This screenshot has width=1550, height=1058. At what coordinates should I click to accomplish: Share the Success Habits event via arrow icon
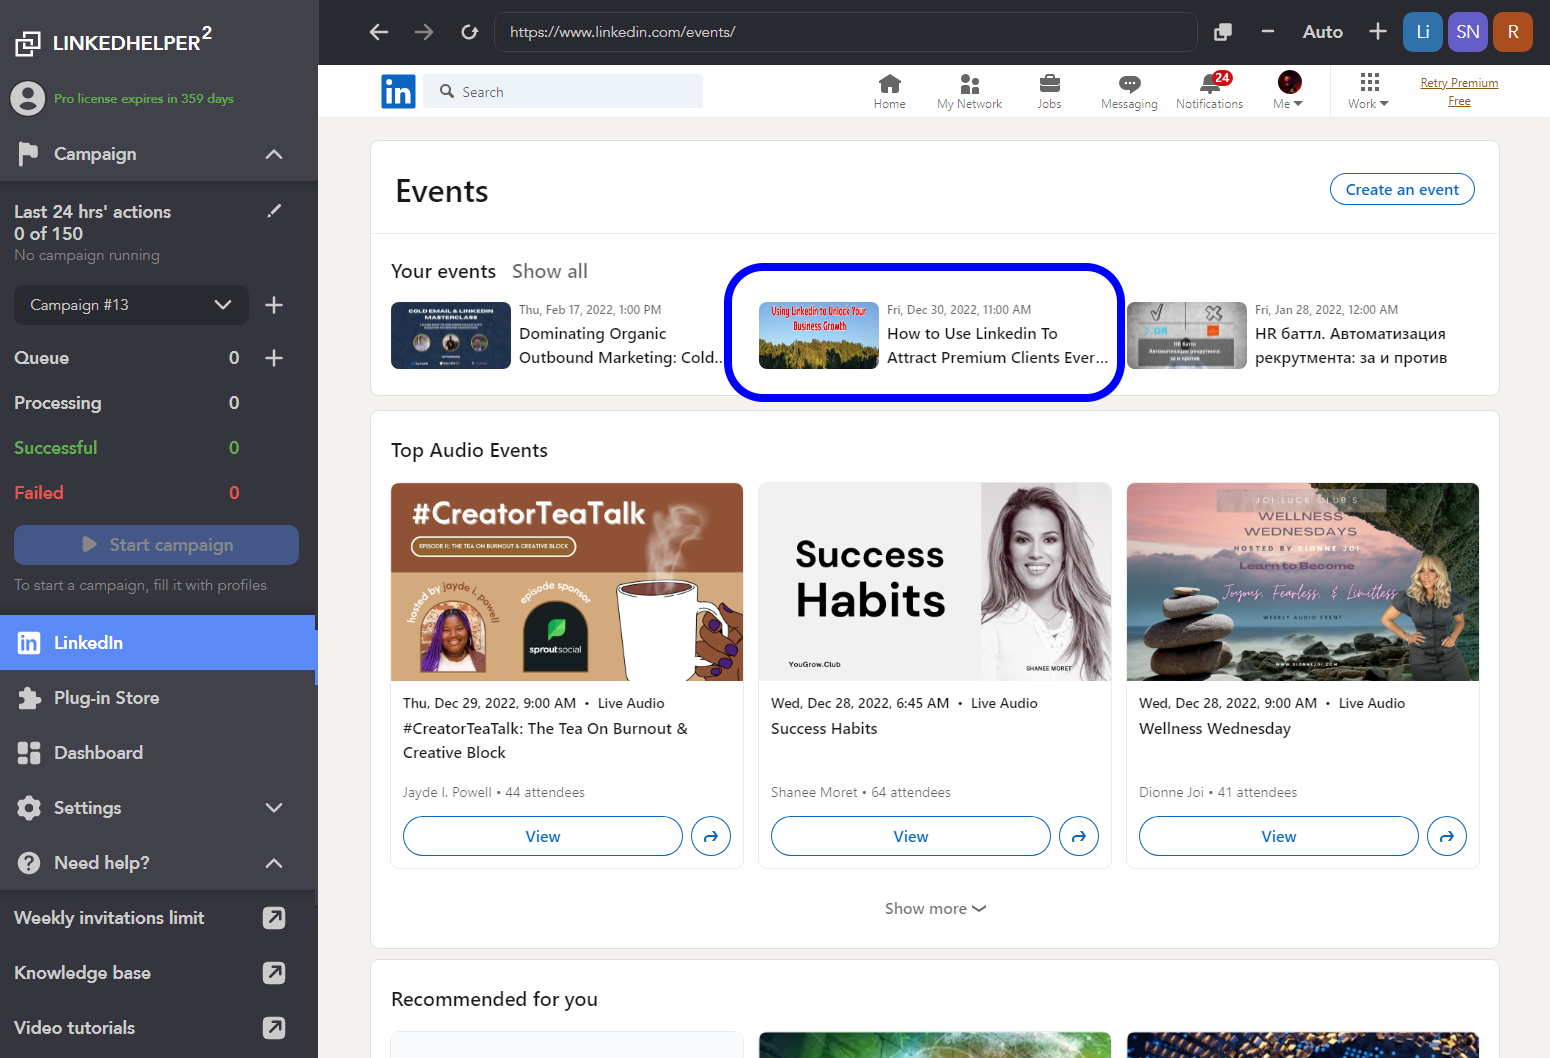pos(1079,836)
